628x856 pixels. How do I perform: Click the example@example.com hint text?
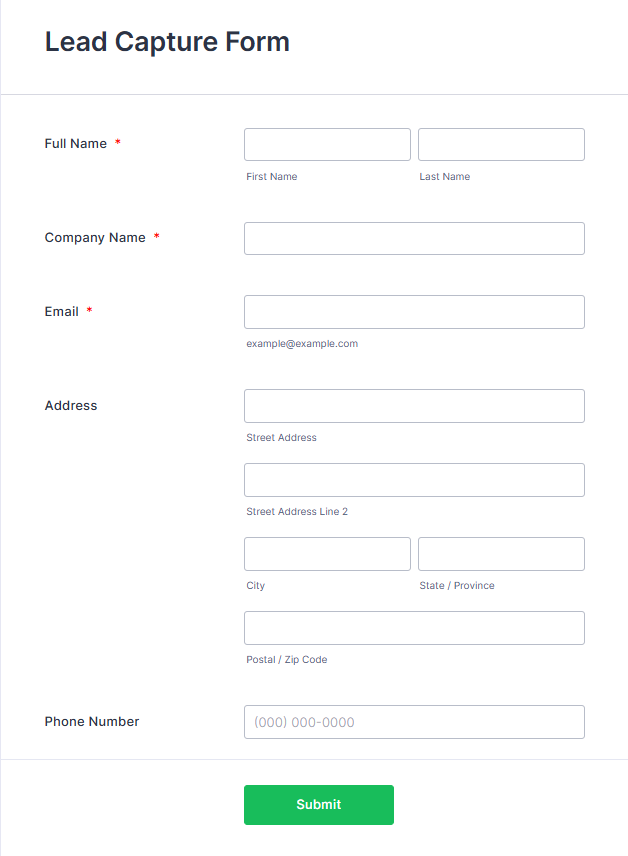click(x=302, y=343)
